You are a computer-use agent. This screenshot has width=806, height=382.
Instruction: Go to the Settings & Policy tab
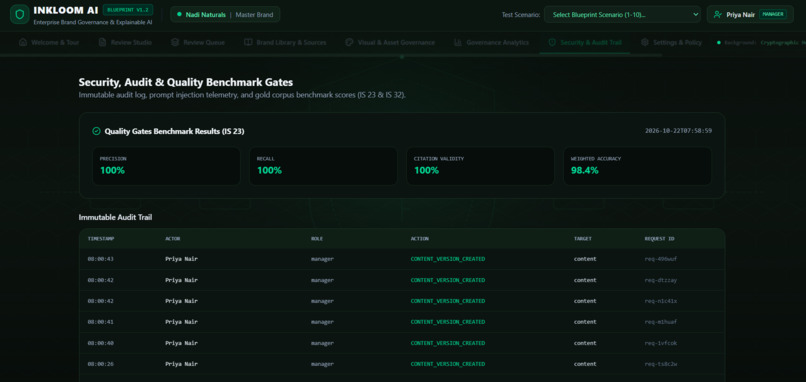coord(671,43)
